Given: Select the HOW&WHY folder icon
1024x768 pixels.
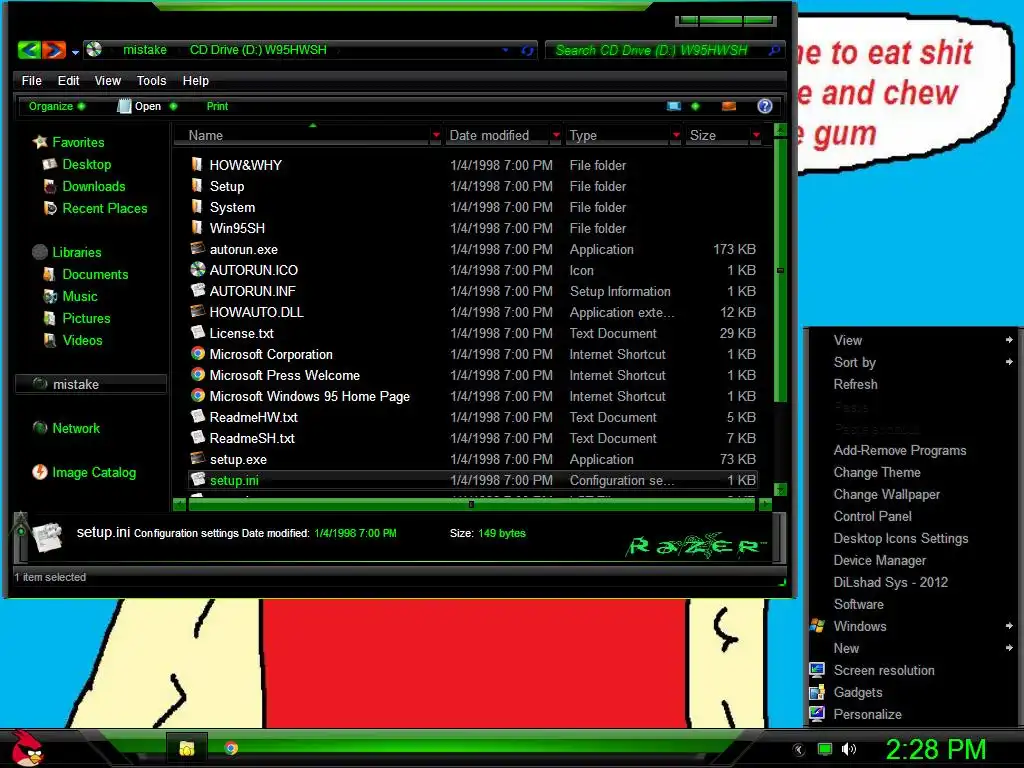Looking at the screenshot, I should coord(197,164).
